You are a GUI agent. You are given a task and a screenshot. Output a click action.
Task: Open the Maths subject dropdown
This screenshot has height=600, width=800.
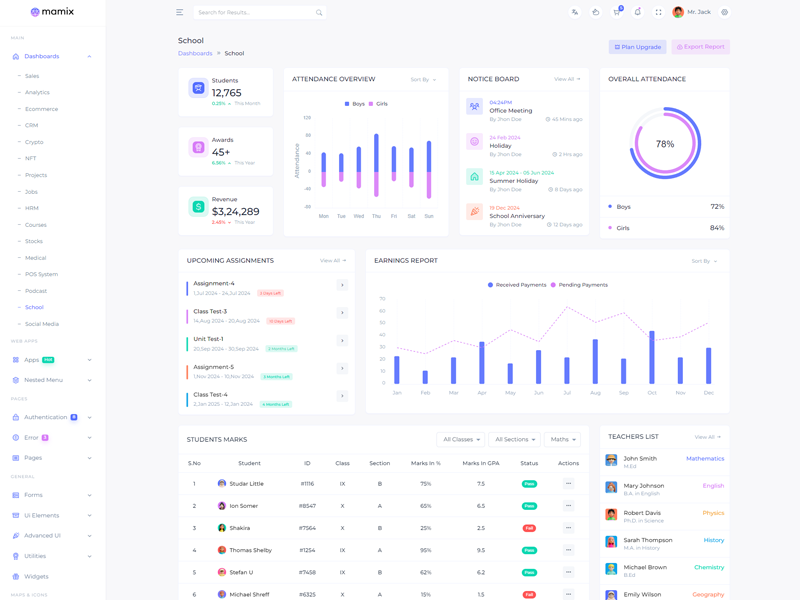click(562, 439)
